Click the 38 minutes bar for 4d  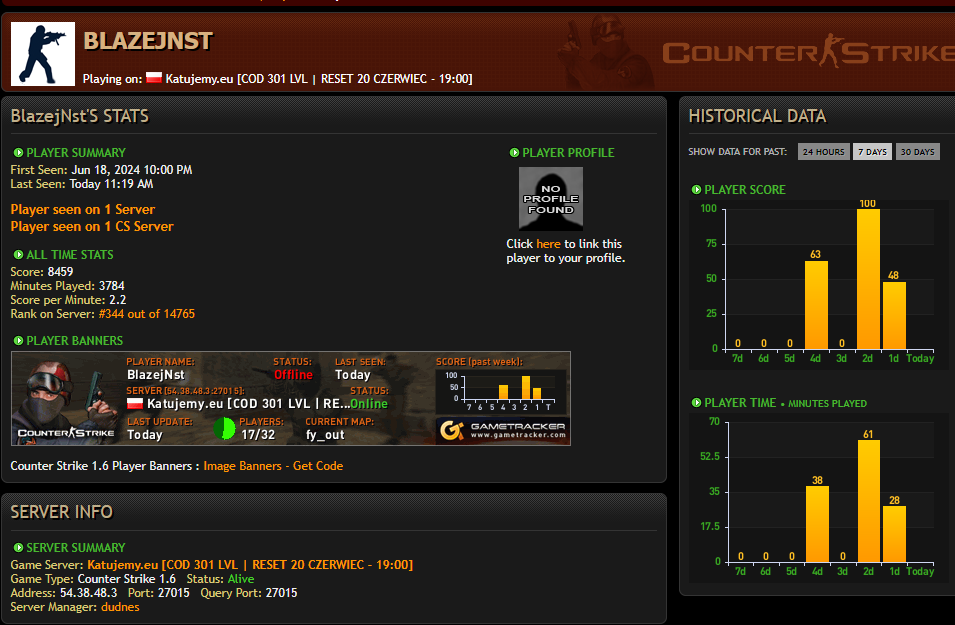pos(817,524)
